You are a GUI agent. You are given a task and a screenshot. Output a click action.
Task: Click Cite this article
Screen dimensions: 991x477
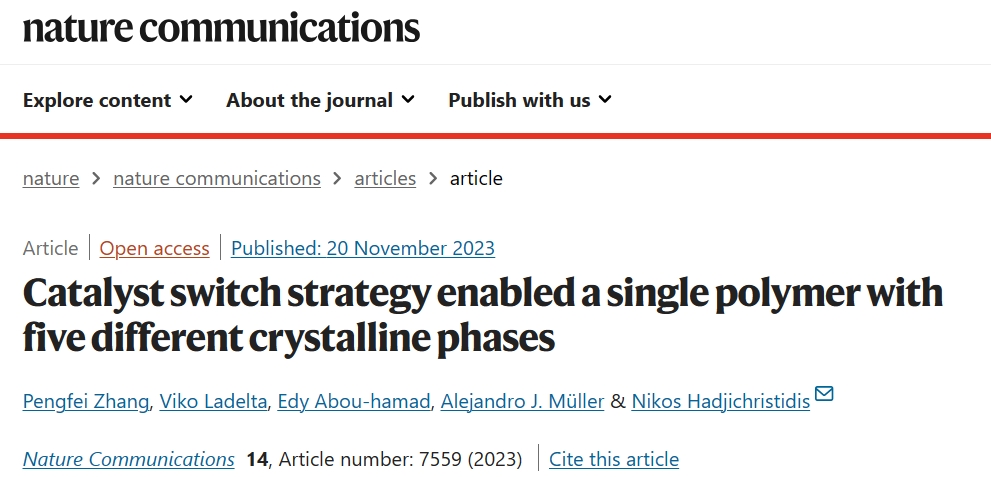tap(614, 459)
